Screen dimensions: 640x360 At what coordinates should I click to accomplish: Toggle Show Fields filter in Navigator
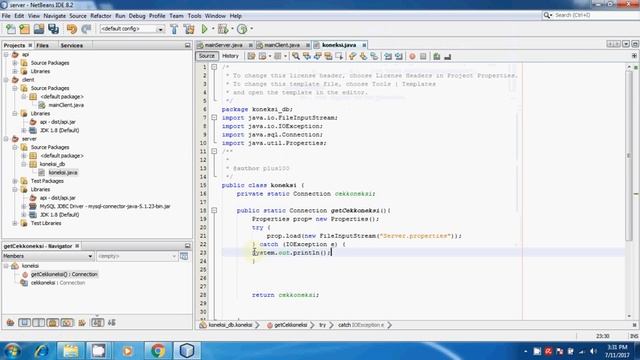[24, 322]
